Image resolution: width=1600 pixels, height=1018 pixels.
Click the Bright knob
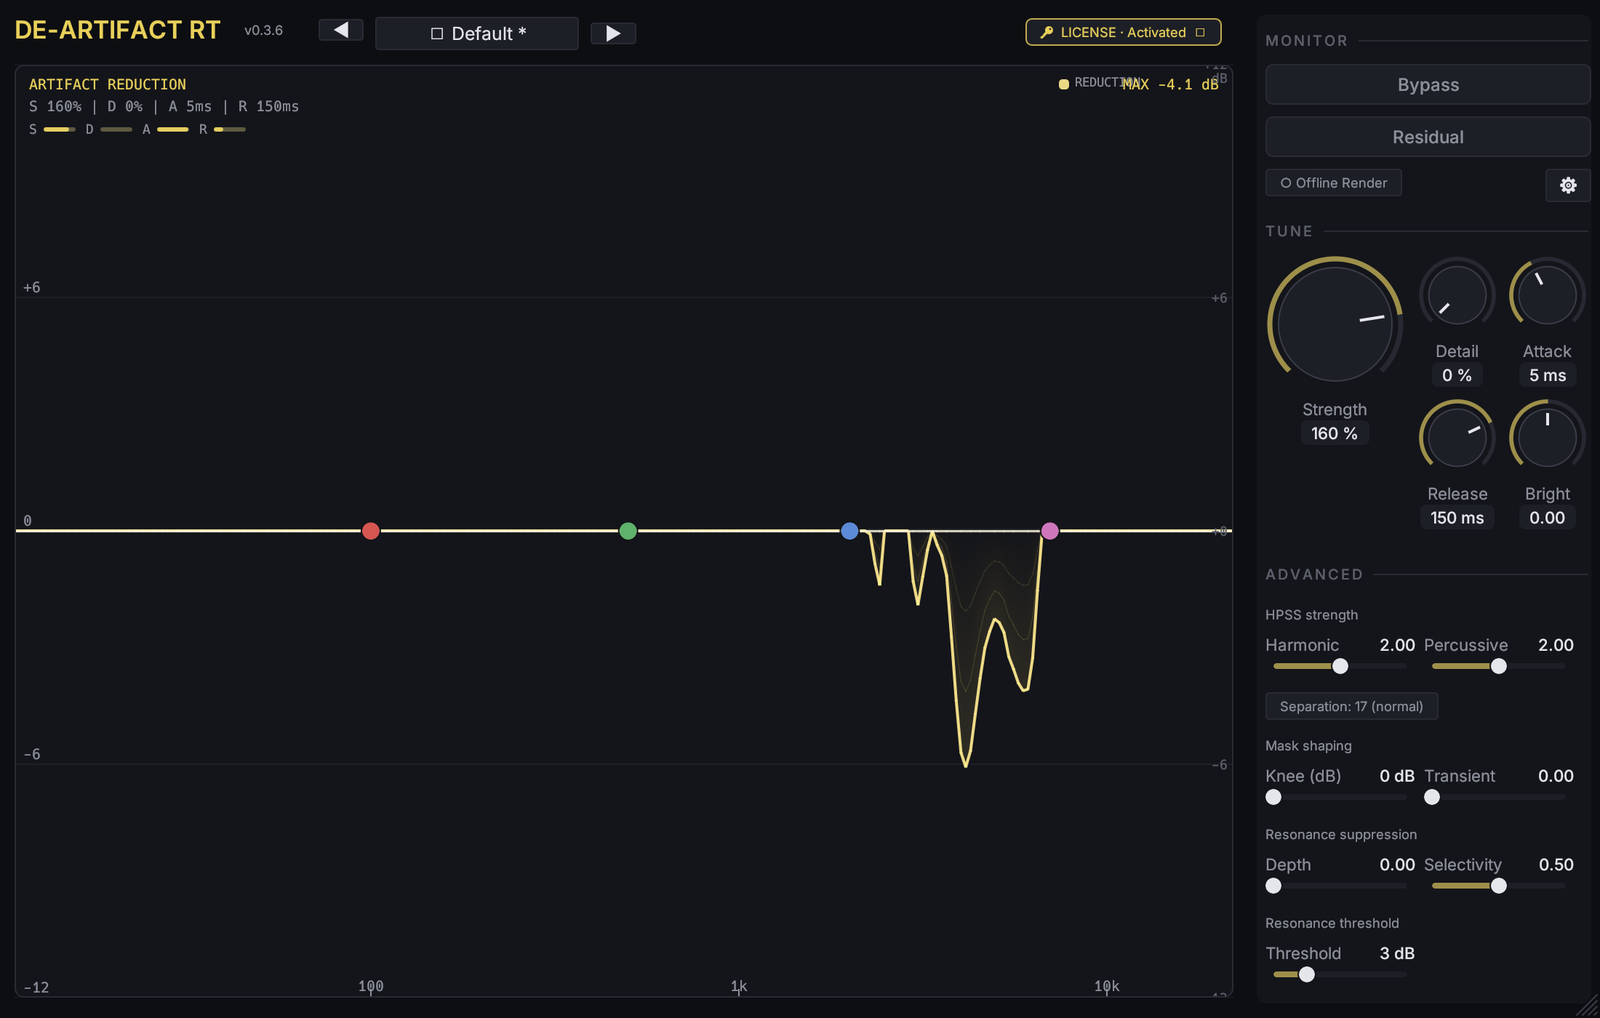point(1547,438)
